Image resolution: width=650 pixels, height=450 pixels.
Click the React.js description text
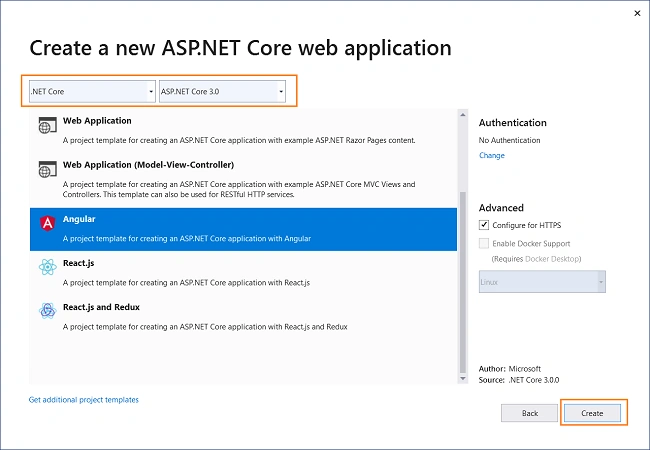pyautogui.click(x=187, y=283)
